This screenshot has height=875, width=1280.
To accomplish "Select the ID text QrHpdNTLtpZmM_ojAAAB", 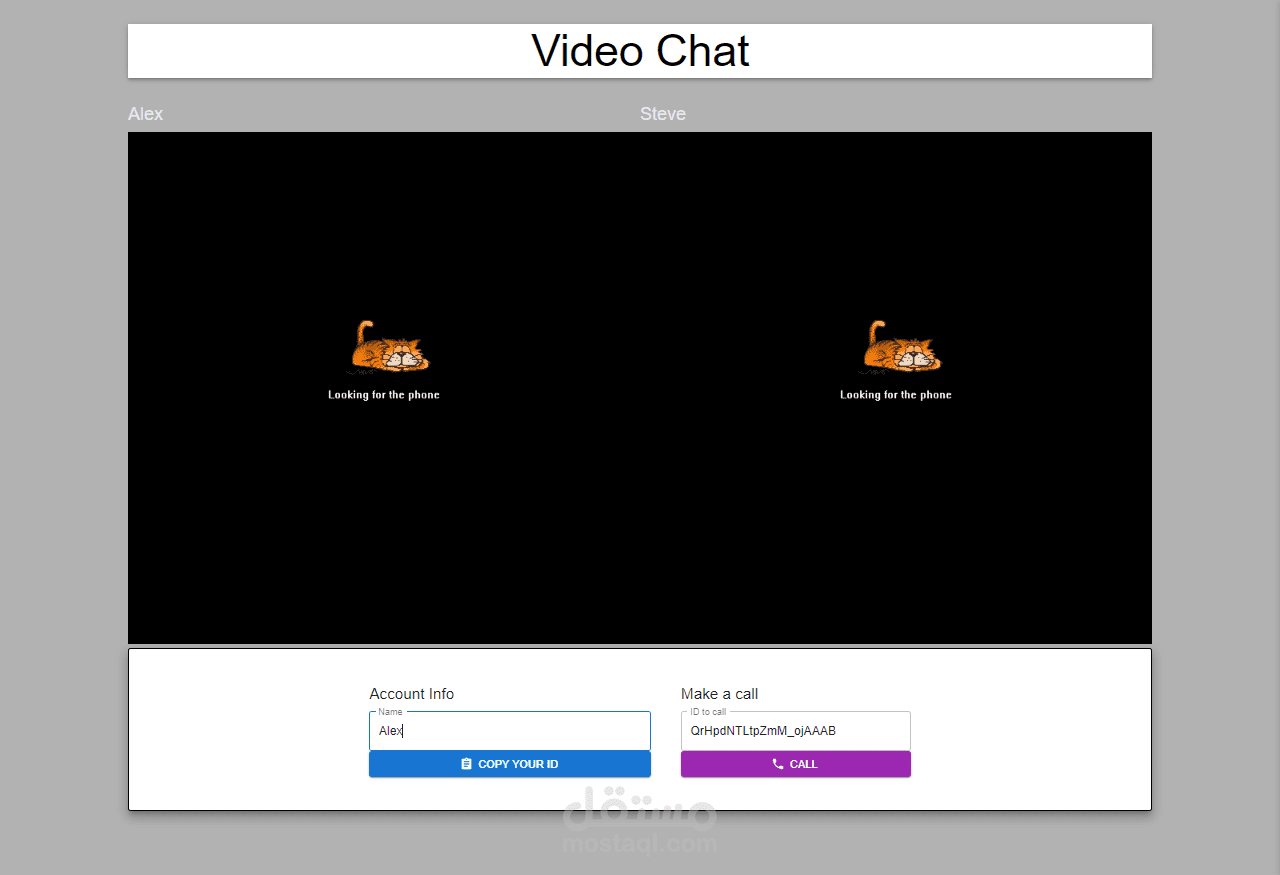I will tap(762, 731).
